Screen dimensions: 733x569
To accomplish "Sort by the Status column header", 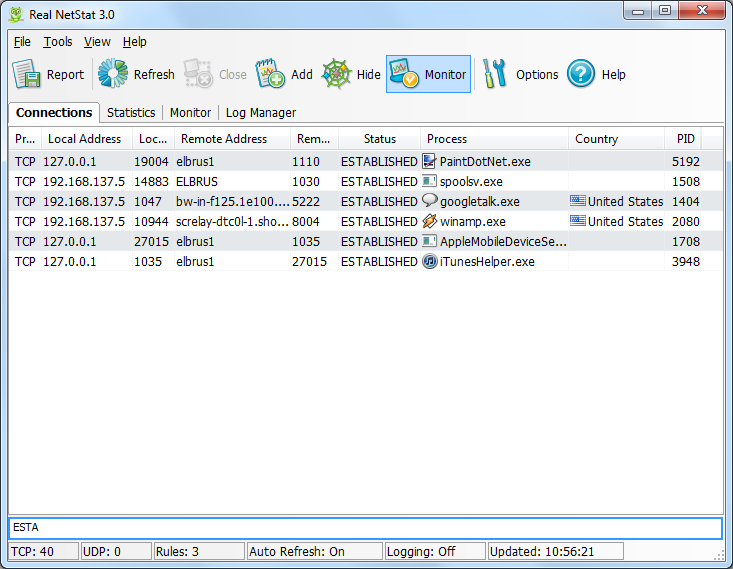I will (380, 139).
